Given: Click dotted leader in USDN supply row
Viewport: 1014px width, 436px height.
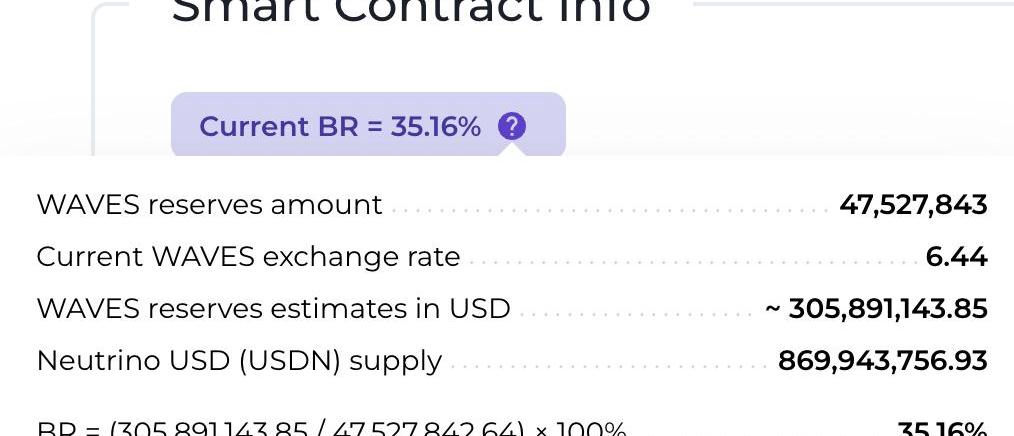Looking at the screenshot, I should pos(605,367).
